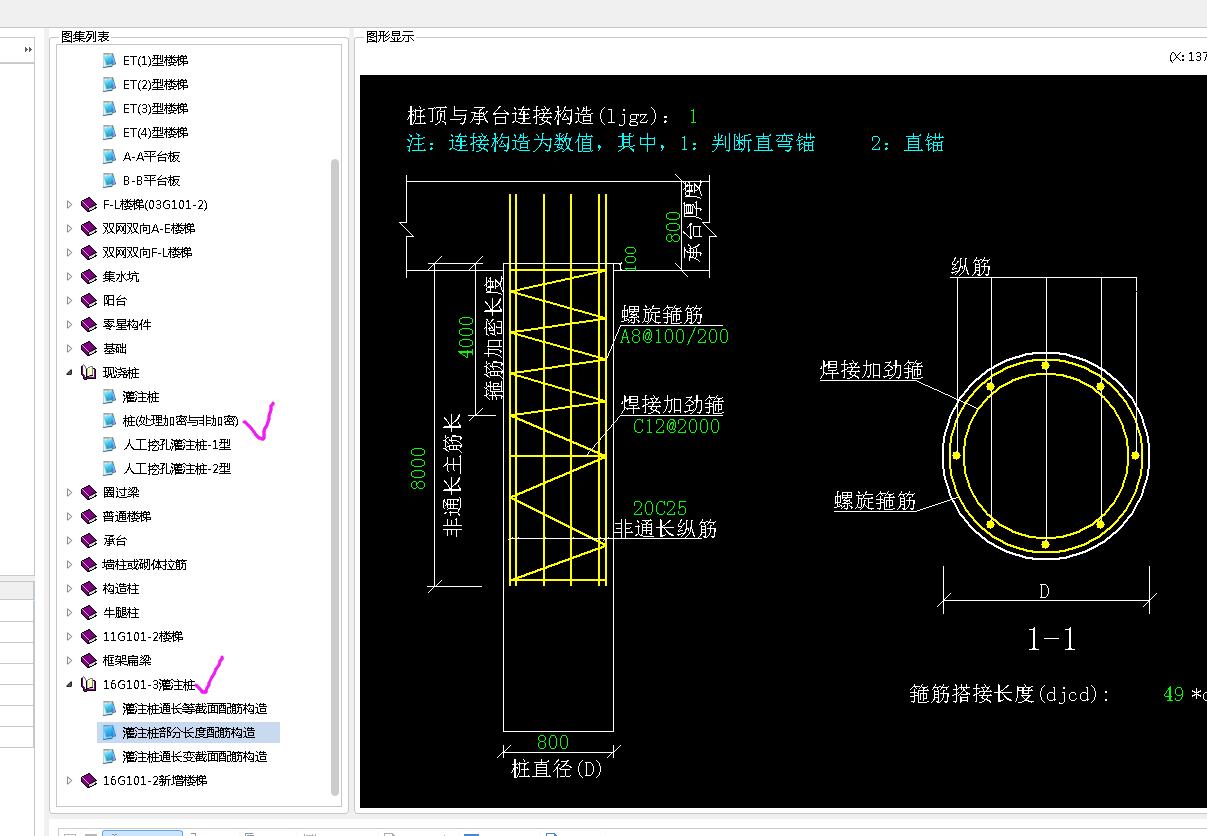Edit the 非通长主筋长 value 8000
This screenshot has height=836, width=1207.
coord(418,469)
